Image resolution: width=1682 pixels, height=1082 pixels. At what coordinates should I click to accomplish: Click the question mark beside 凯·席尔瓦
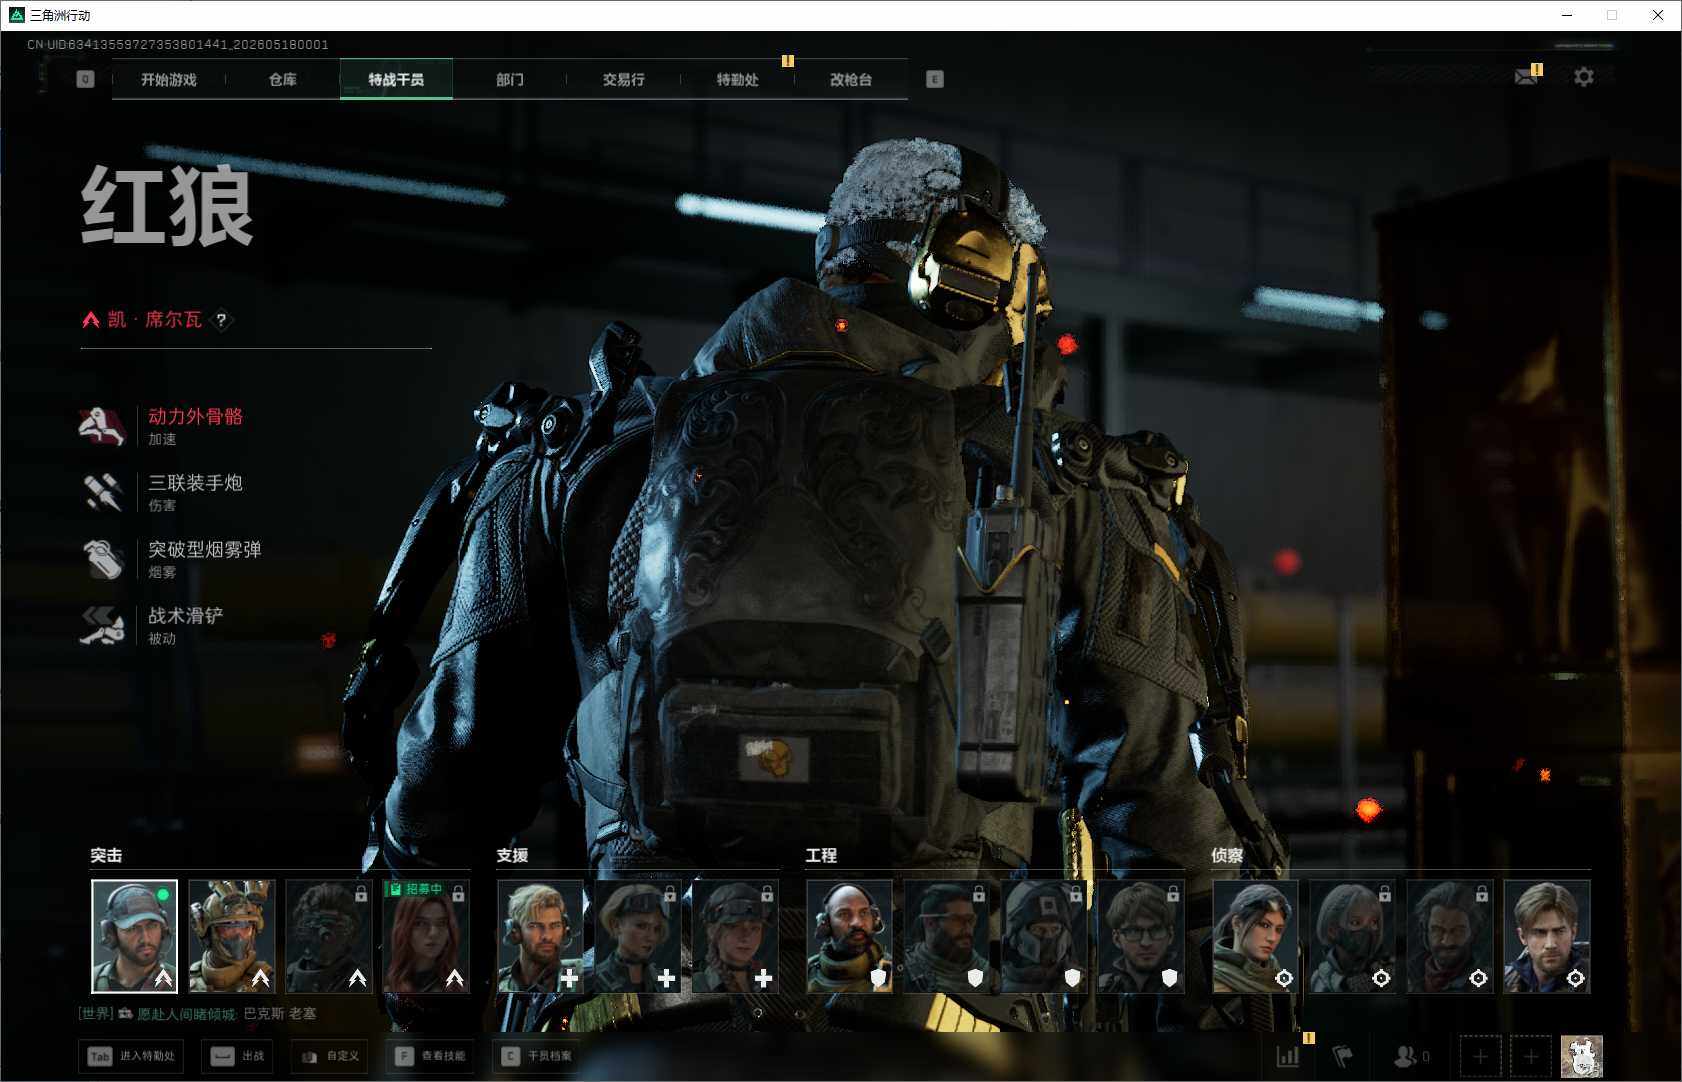pyautogui.click(x=221, y=320)
